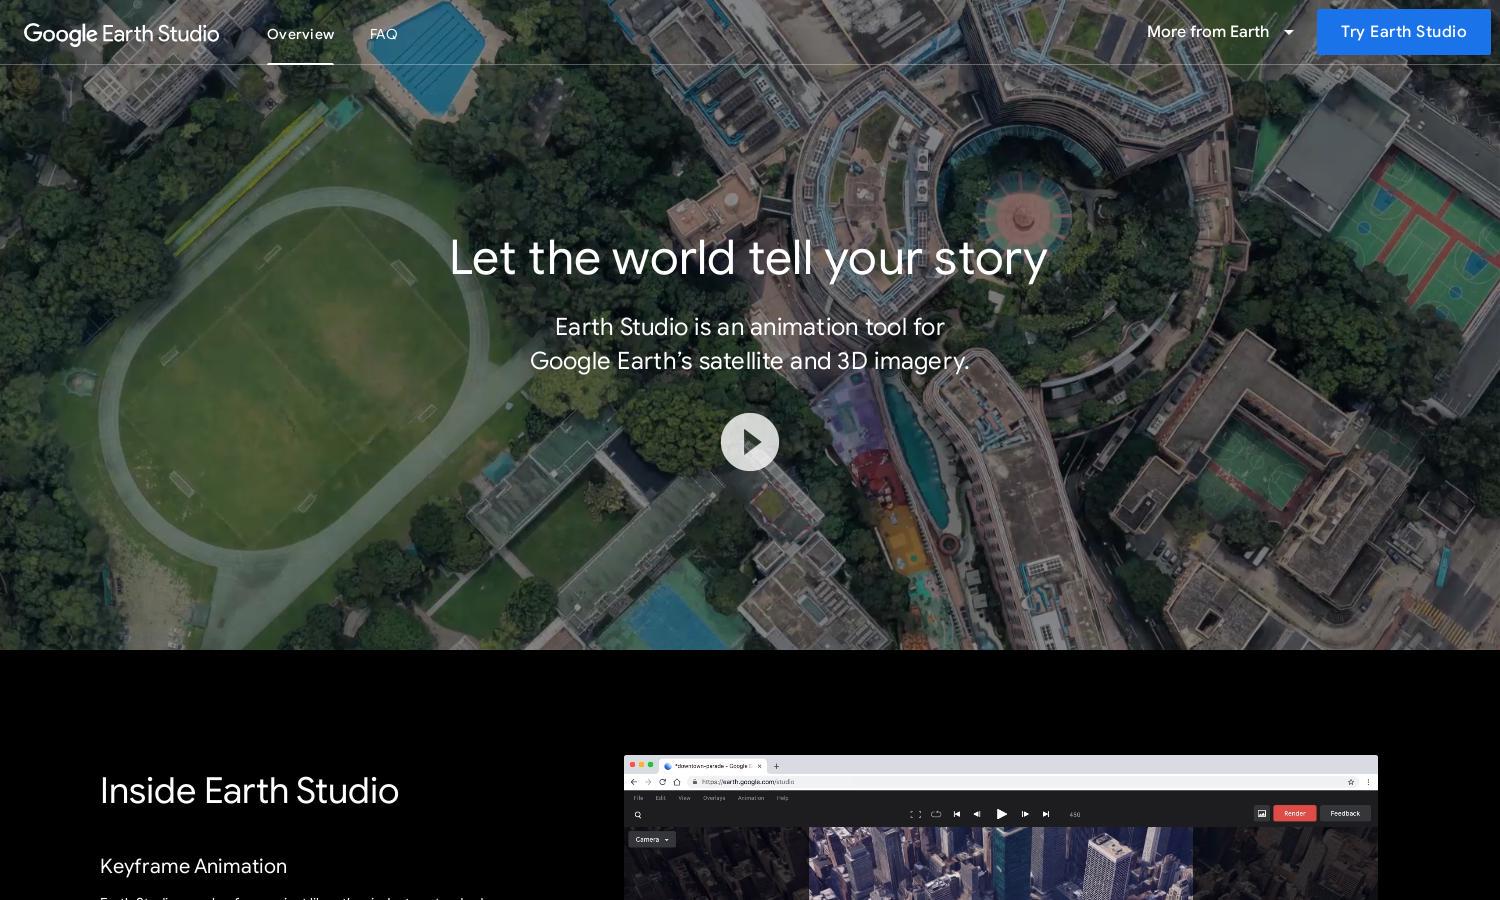The width and height of the screenshot is (1500, 900).
Task: Click the step-back frame icon in the preview
Action: click(x=977, y=814)
